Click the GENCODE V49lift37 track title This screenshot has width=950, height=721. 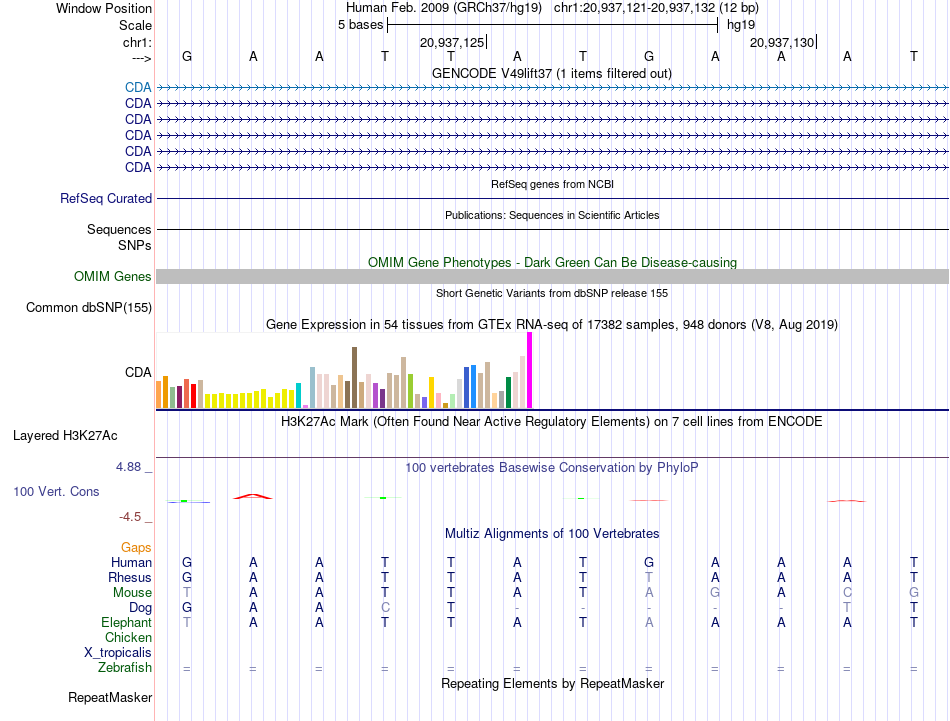[x=552, y=73]
